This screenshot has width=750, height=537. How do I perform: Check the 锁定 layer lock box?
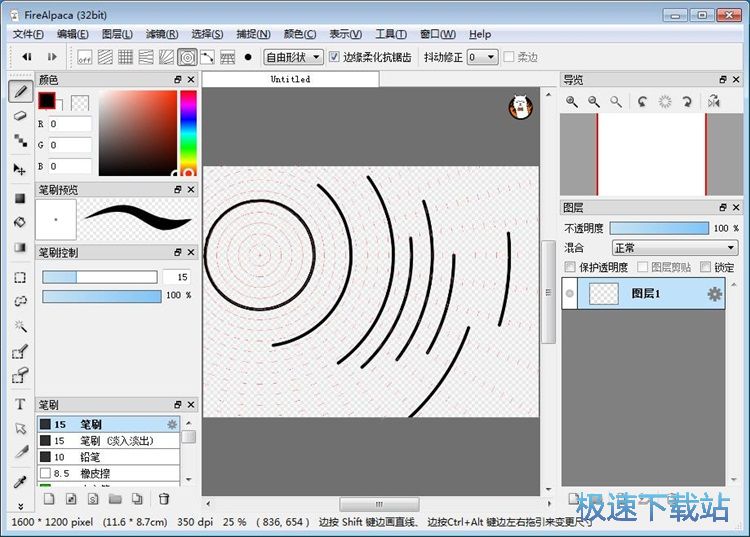705,267
